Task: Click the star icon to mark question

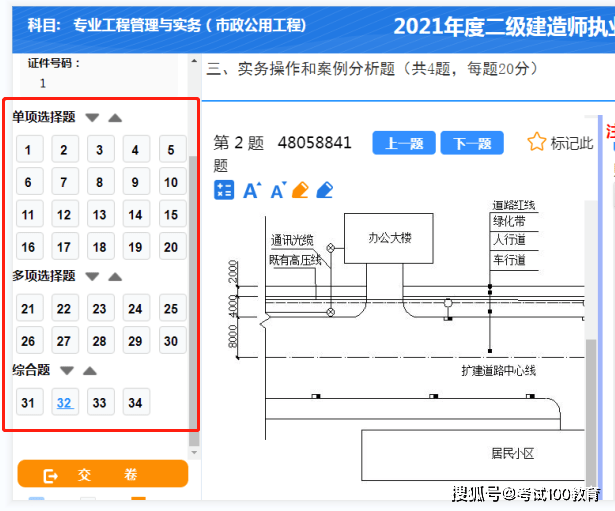Action: [x=537, y=142]
